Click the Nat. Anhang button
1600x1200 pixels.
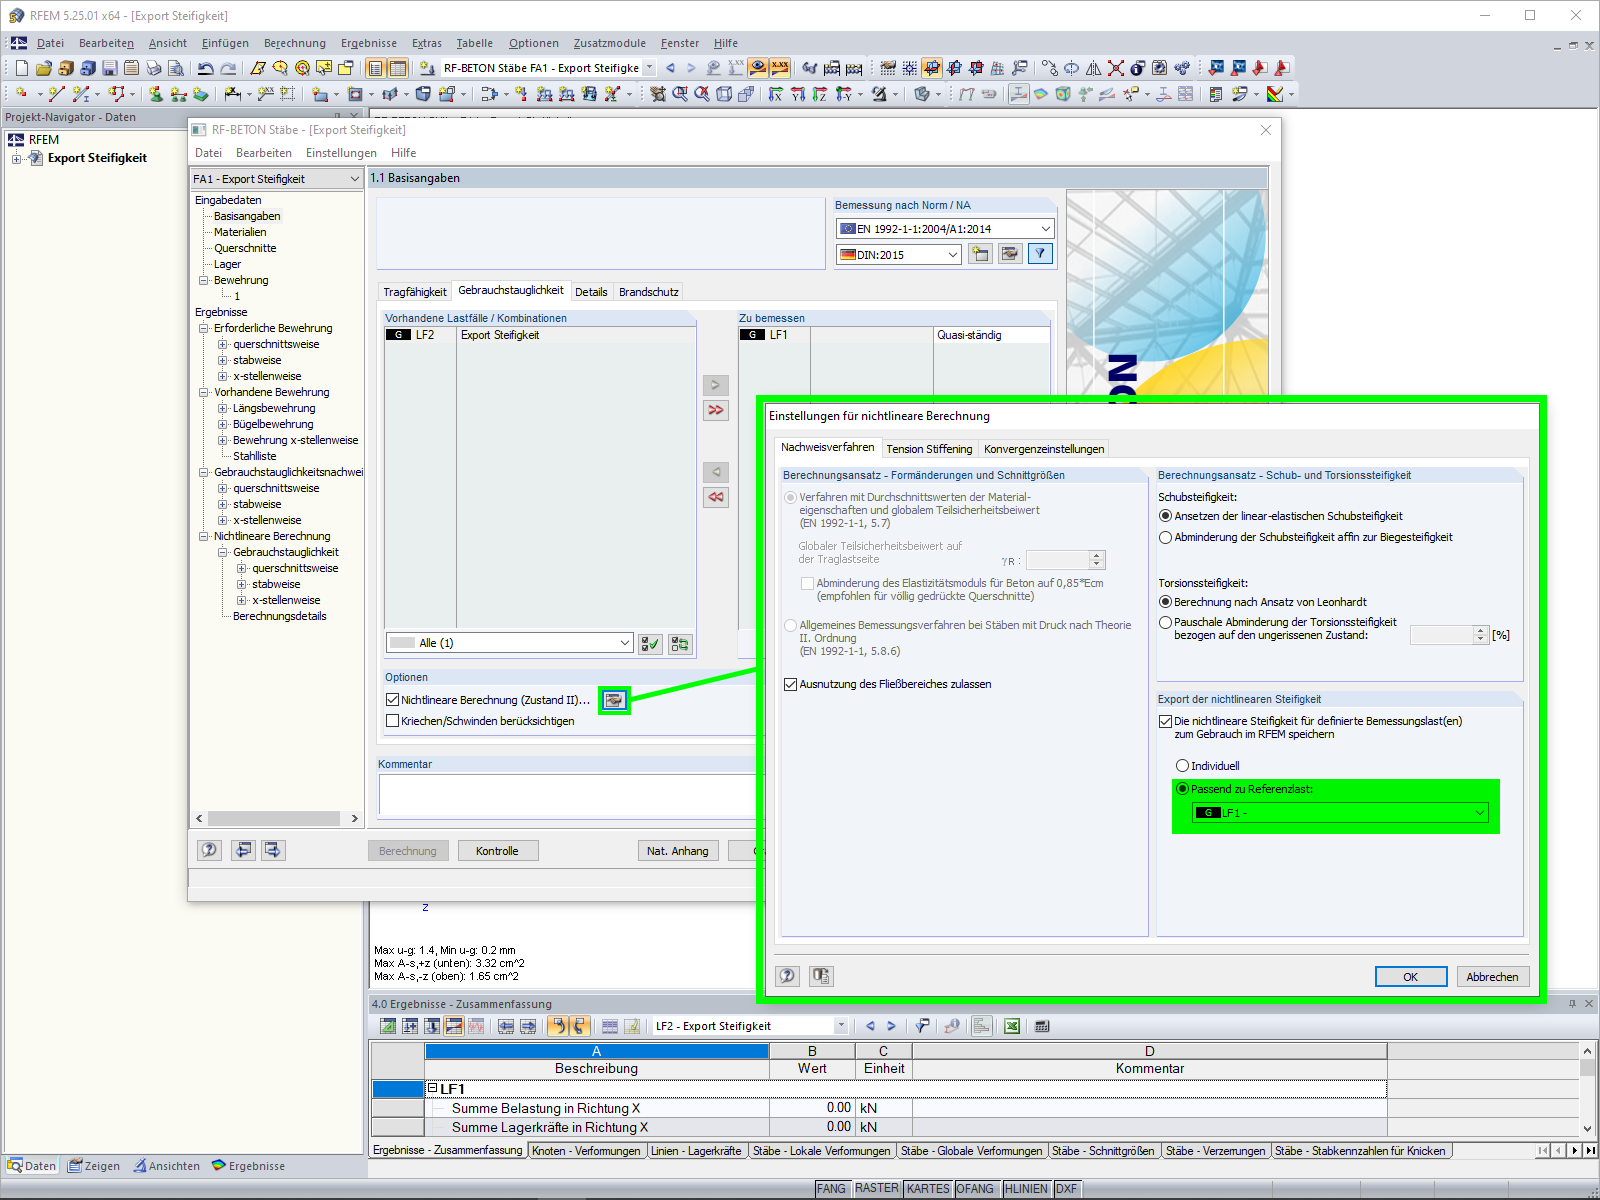click(x=678, y=851)
